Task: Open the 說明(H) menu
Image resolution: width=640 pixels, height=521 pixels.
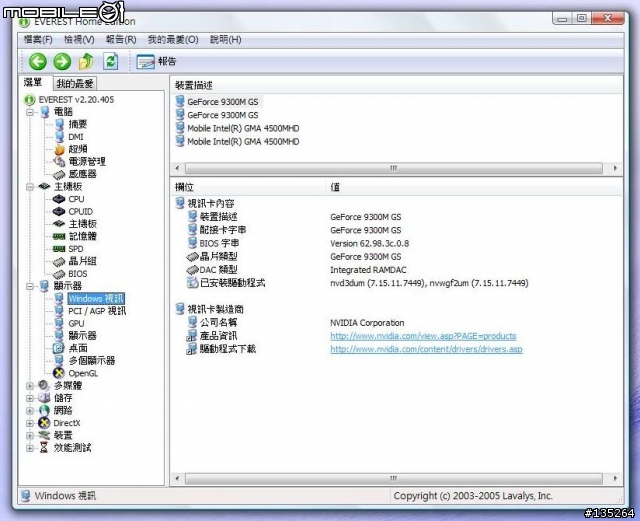Action: [225, 40]
